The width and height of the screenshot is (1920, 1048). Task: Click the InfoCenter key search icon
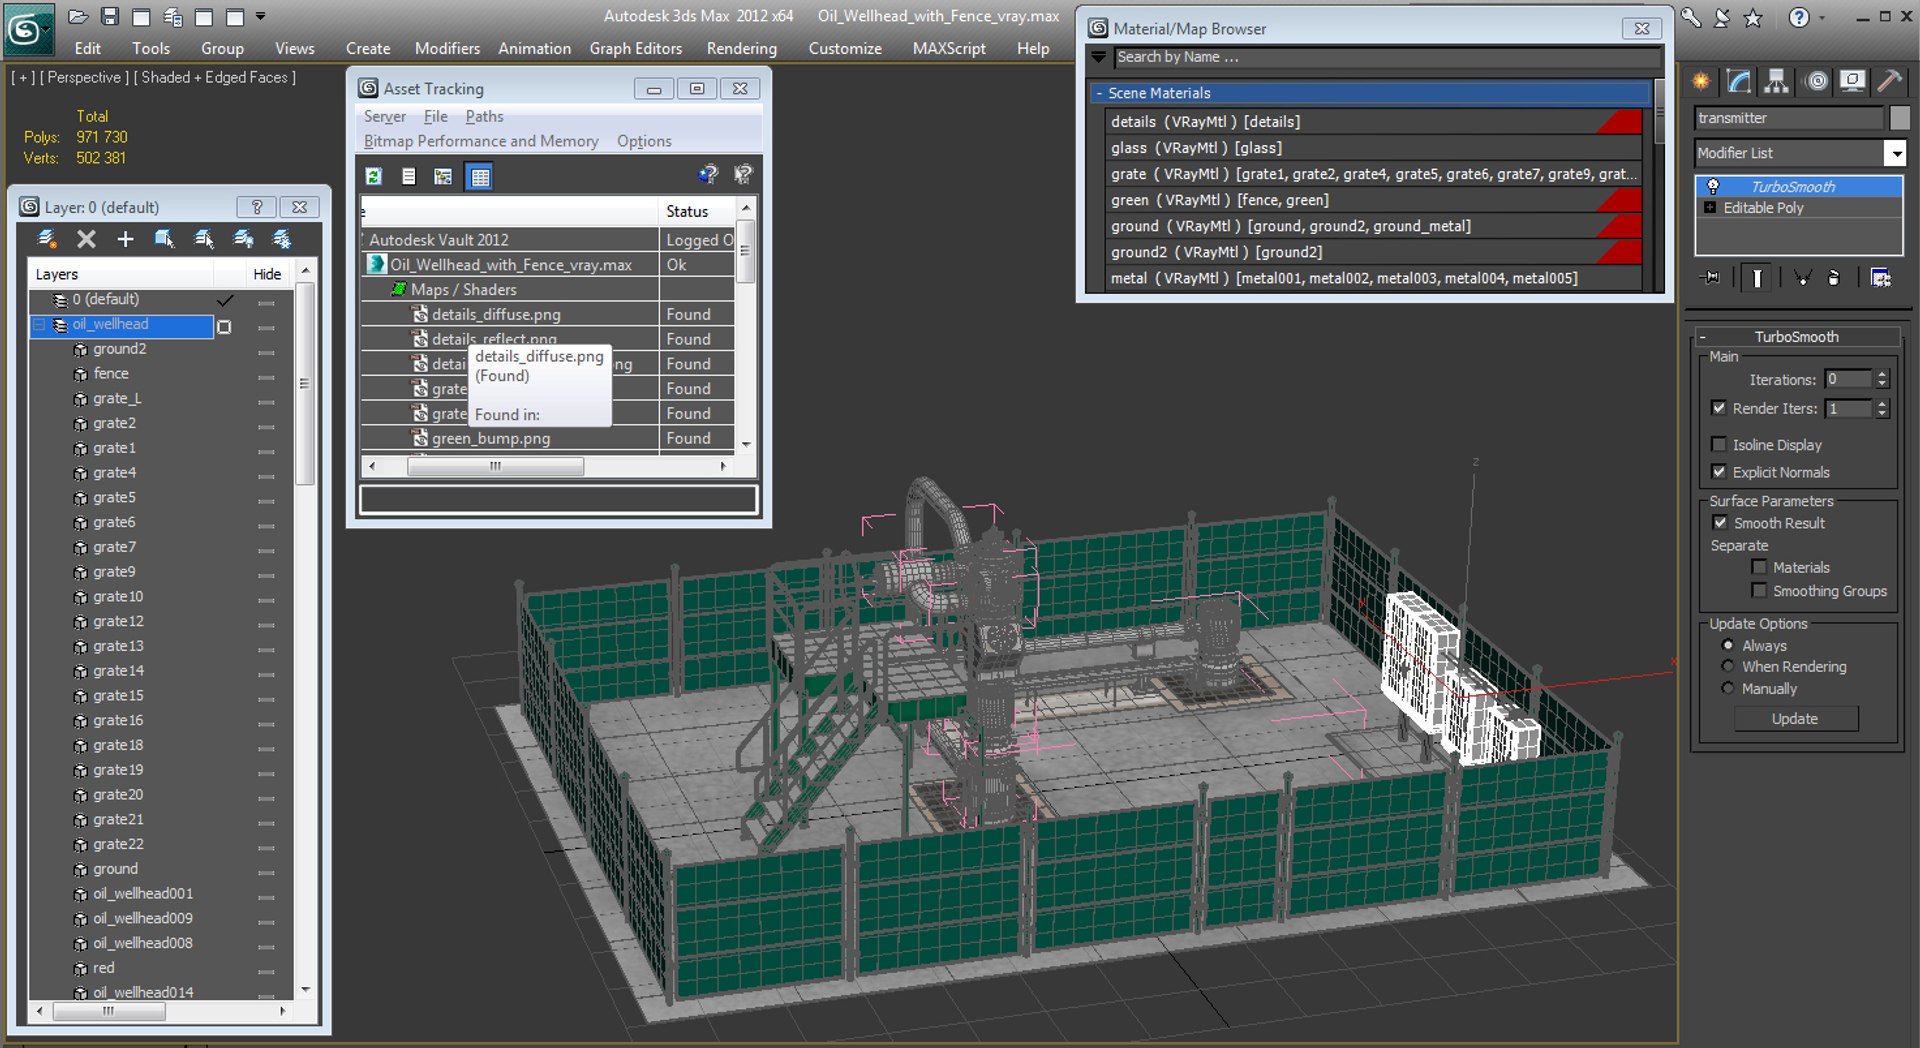pos(1691,17)
